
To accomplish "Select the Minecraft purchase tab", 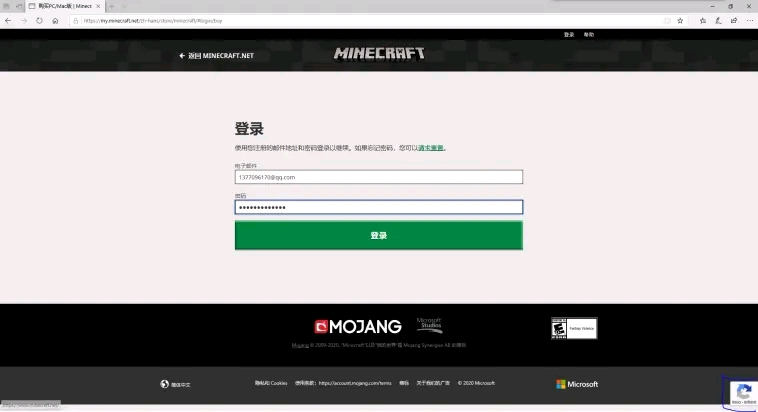I will 65,6.
